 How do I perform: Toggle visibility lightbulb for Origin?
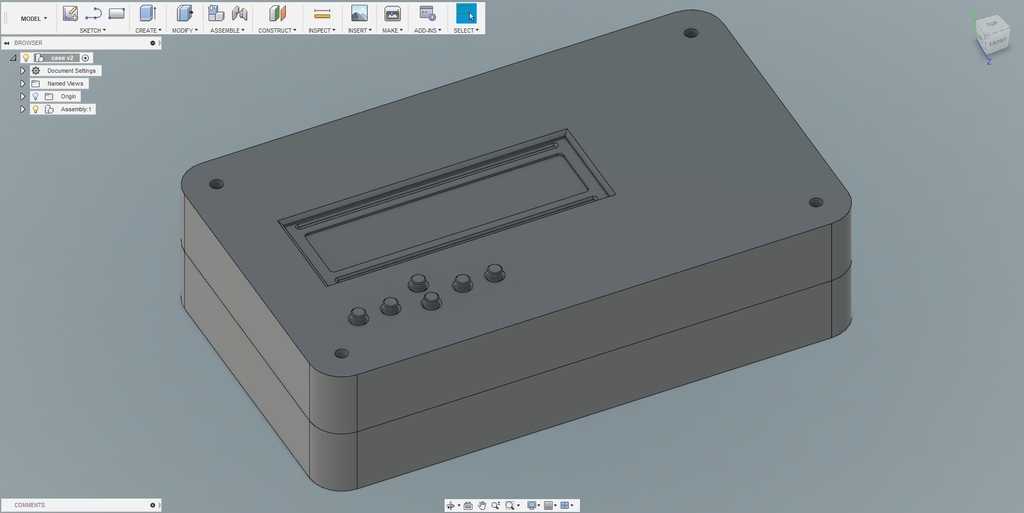[35, 96]
